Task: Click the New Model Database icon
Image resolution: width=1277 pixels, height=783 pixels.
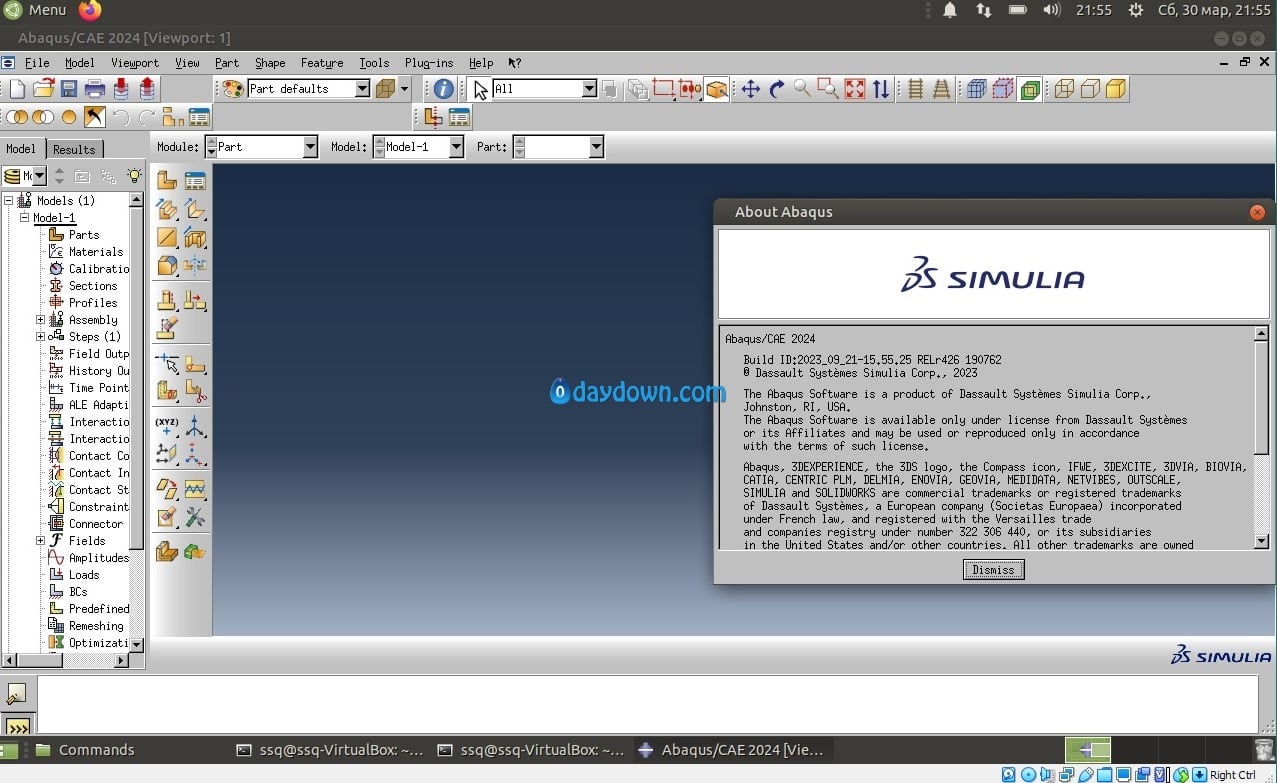Action: (16, 89)
